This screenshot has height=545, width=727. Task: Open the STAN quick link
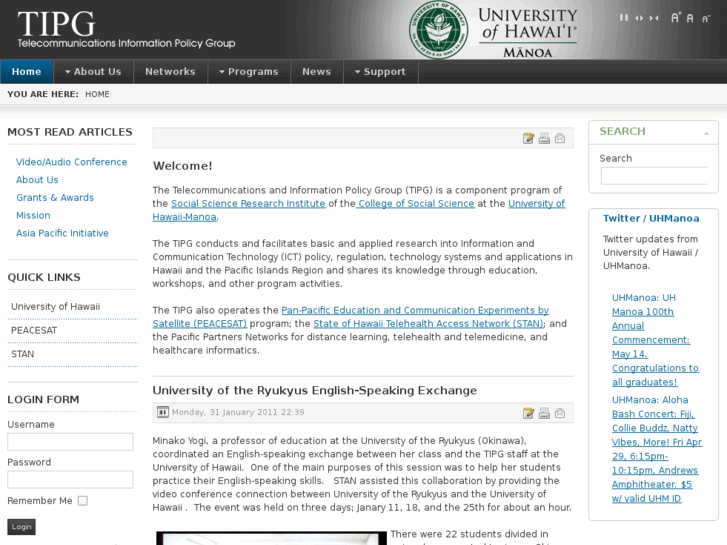(x=22, y=354)
